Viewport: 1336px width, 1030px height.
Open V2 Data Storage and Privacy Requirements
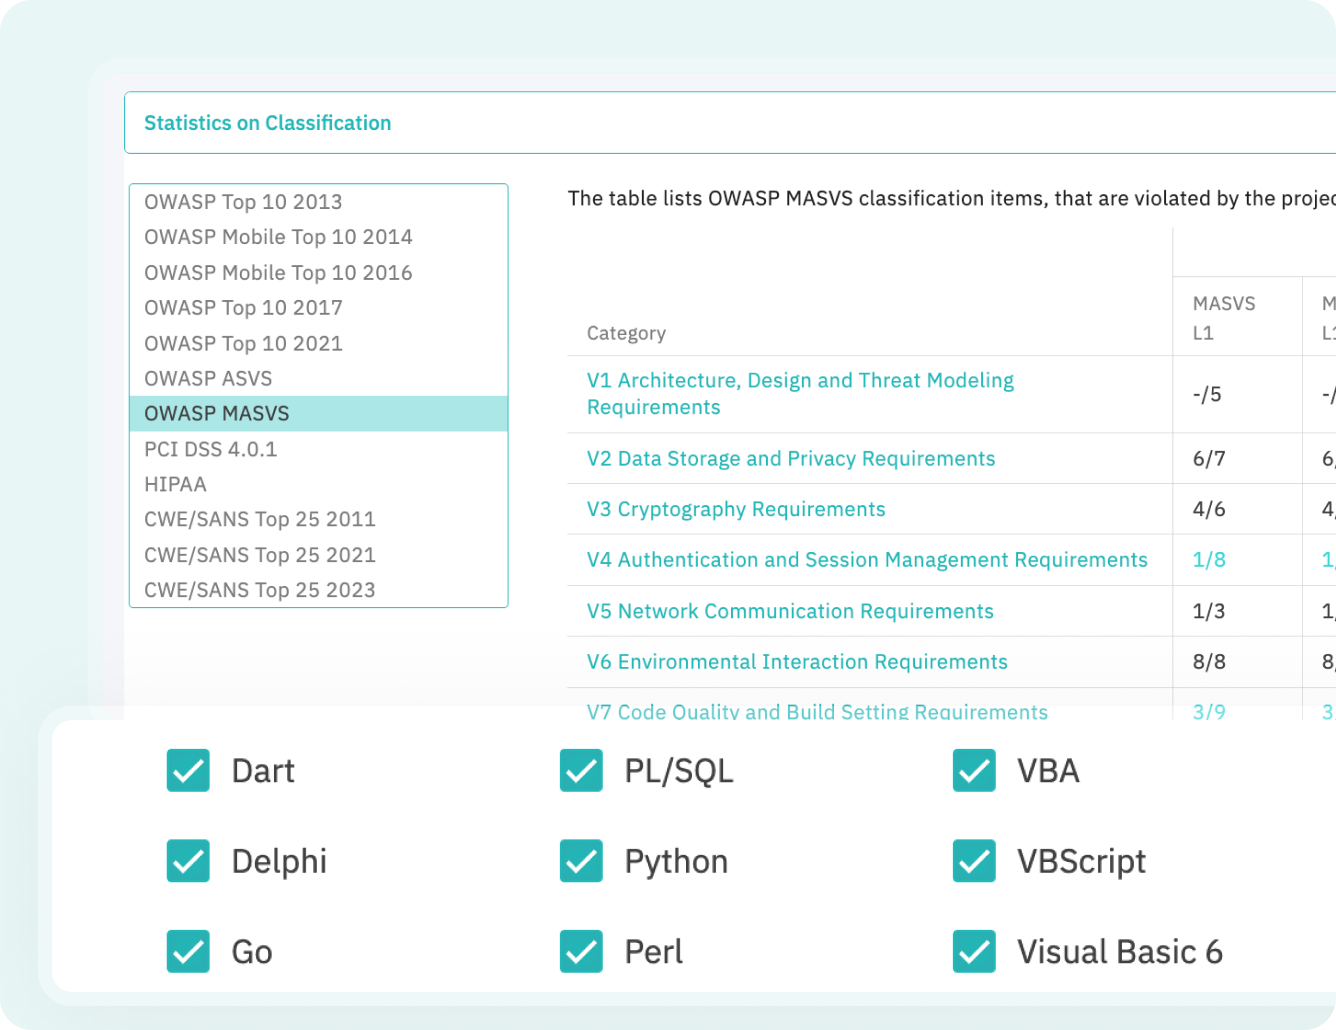coord(791,458)
